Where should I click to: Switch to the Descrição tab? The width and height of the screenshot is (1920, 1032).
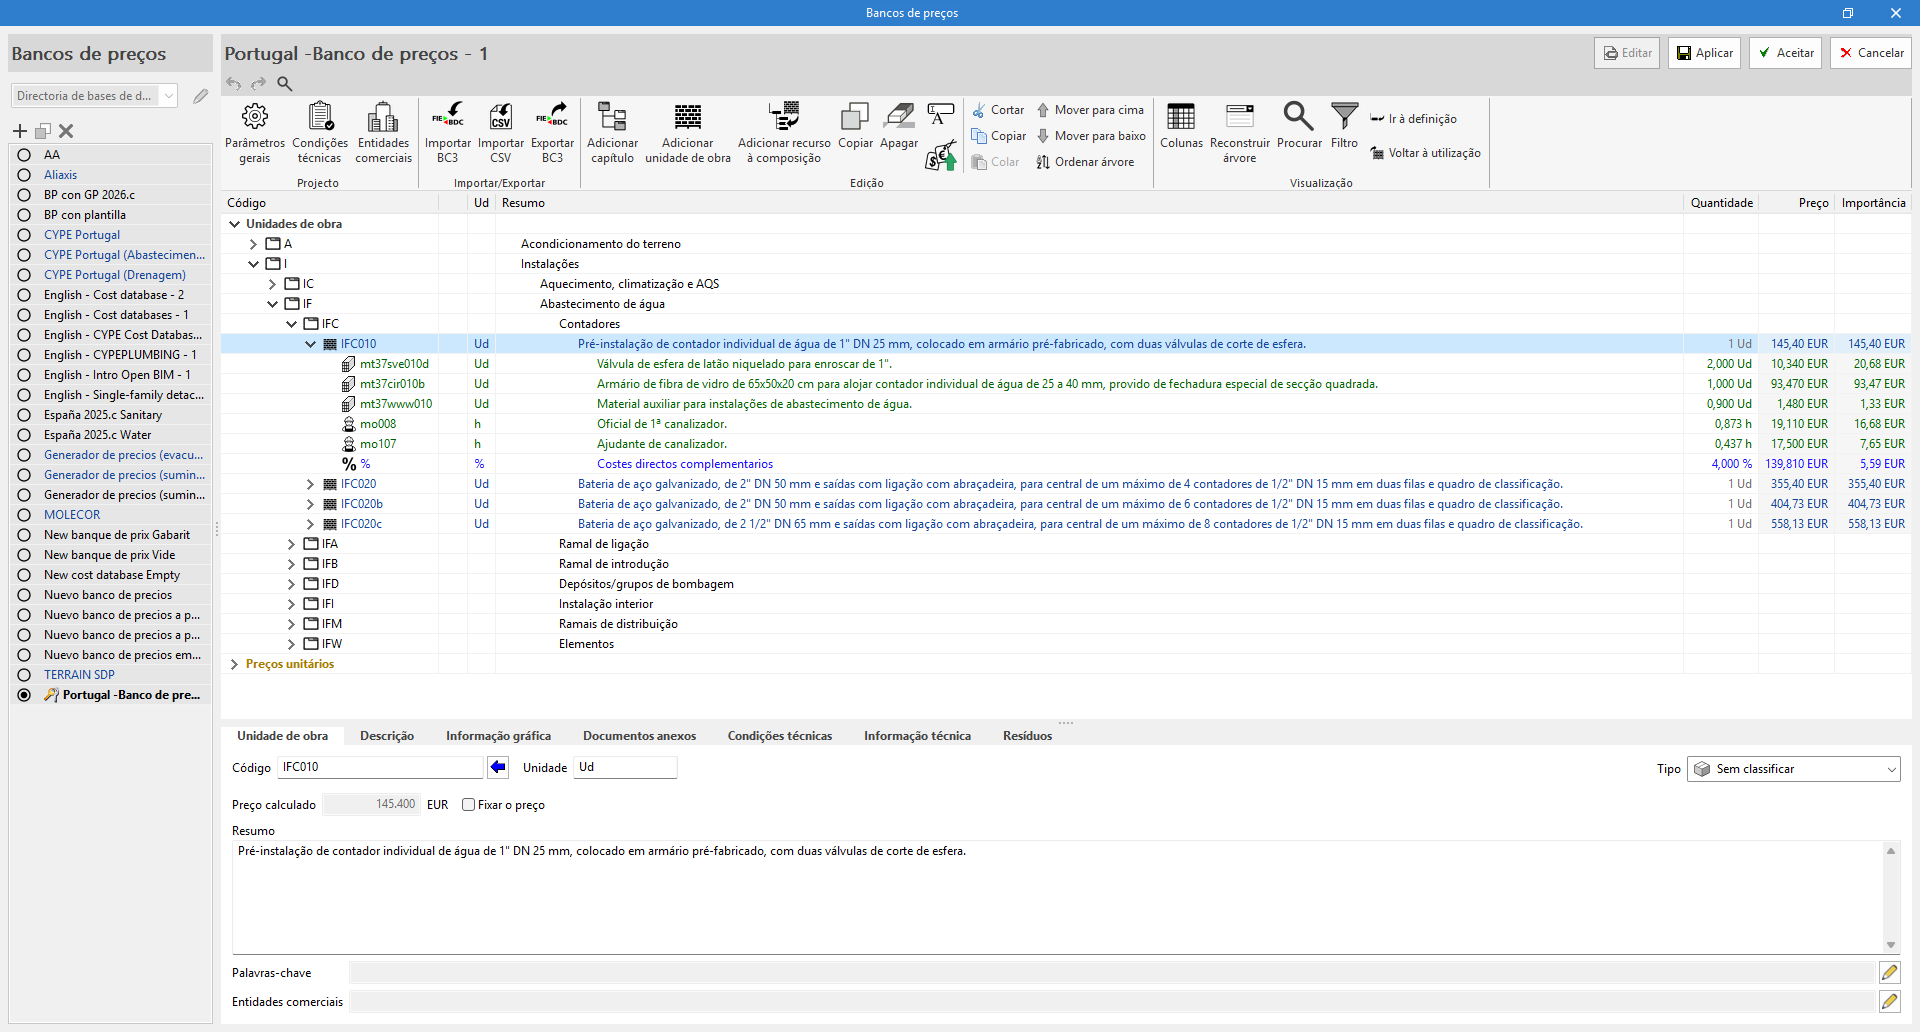(386, 736)
